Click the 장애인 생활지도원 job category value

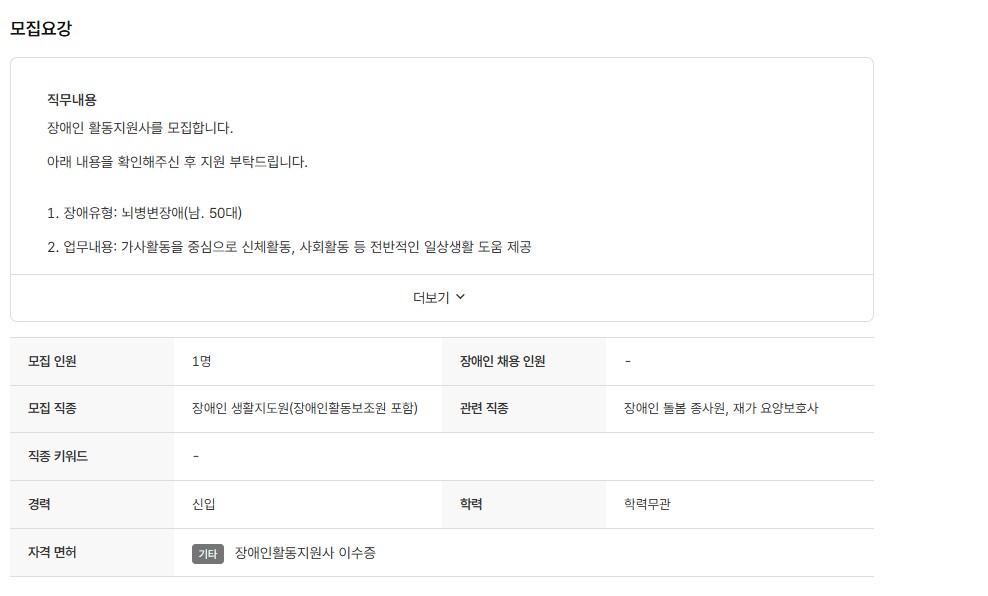[x=304, y=408]
